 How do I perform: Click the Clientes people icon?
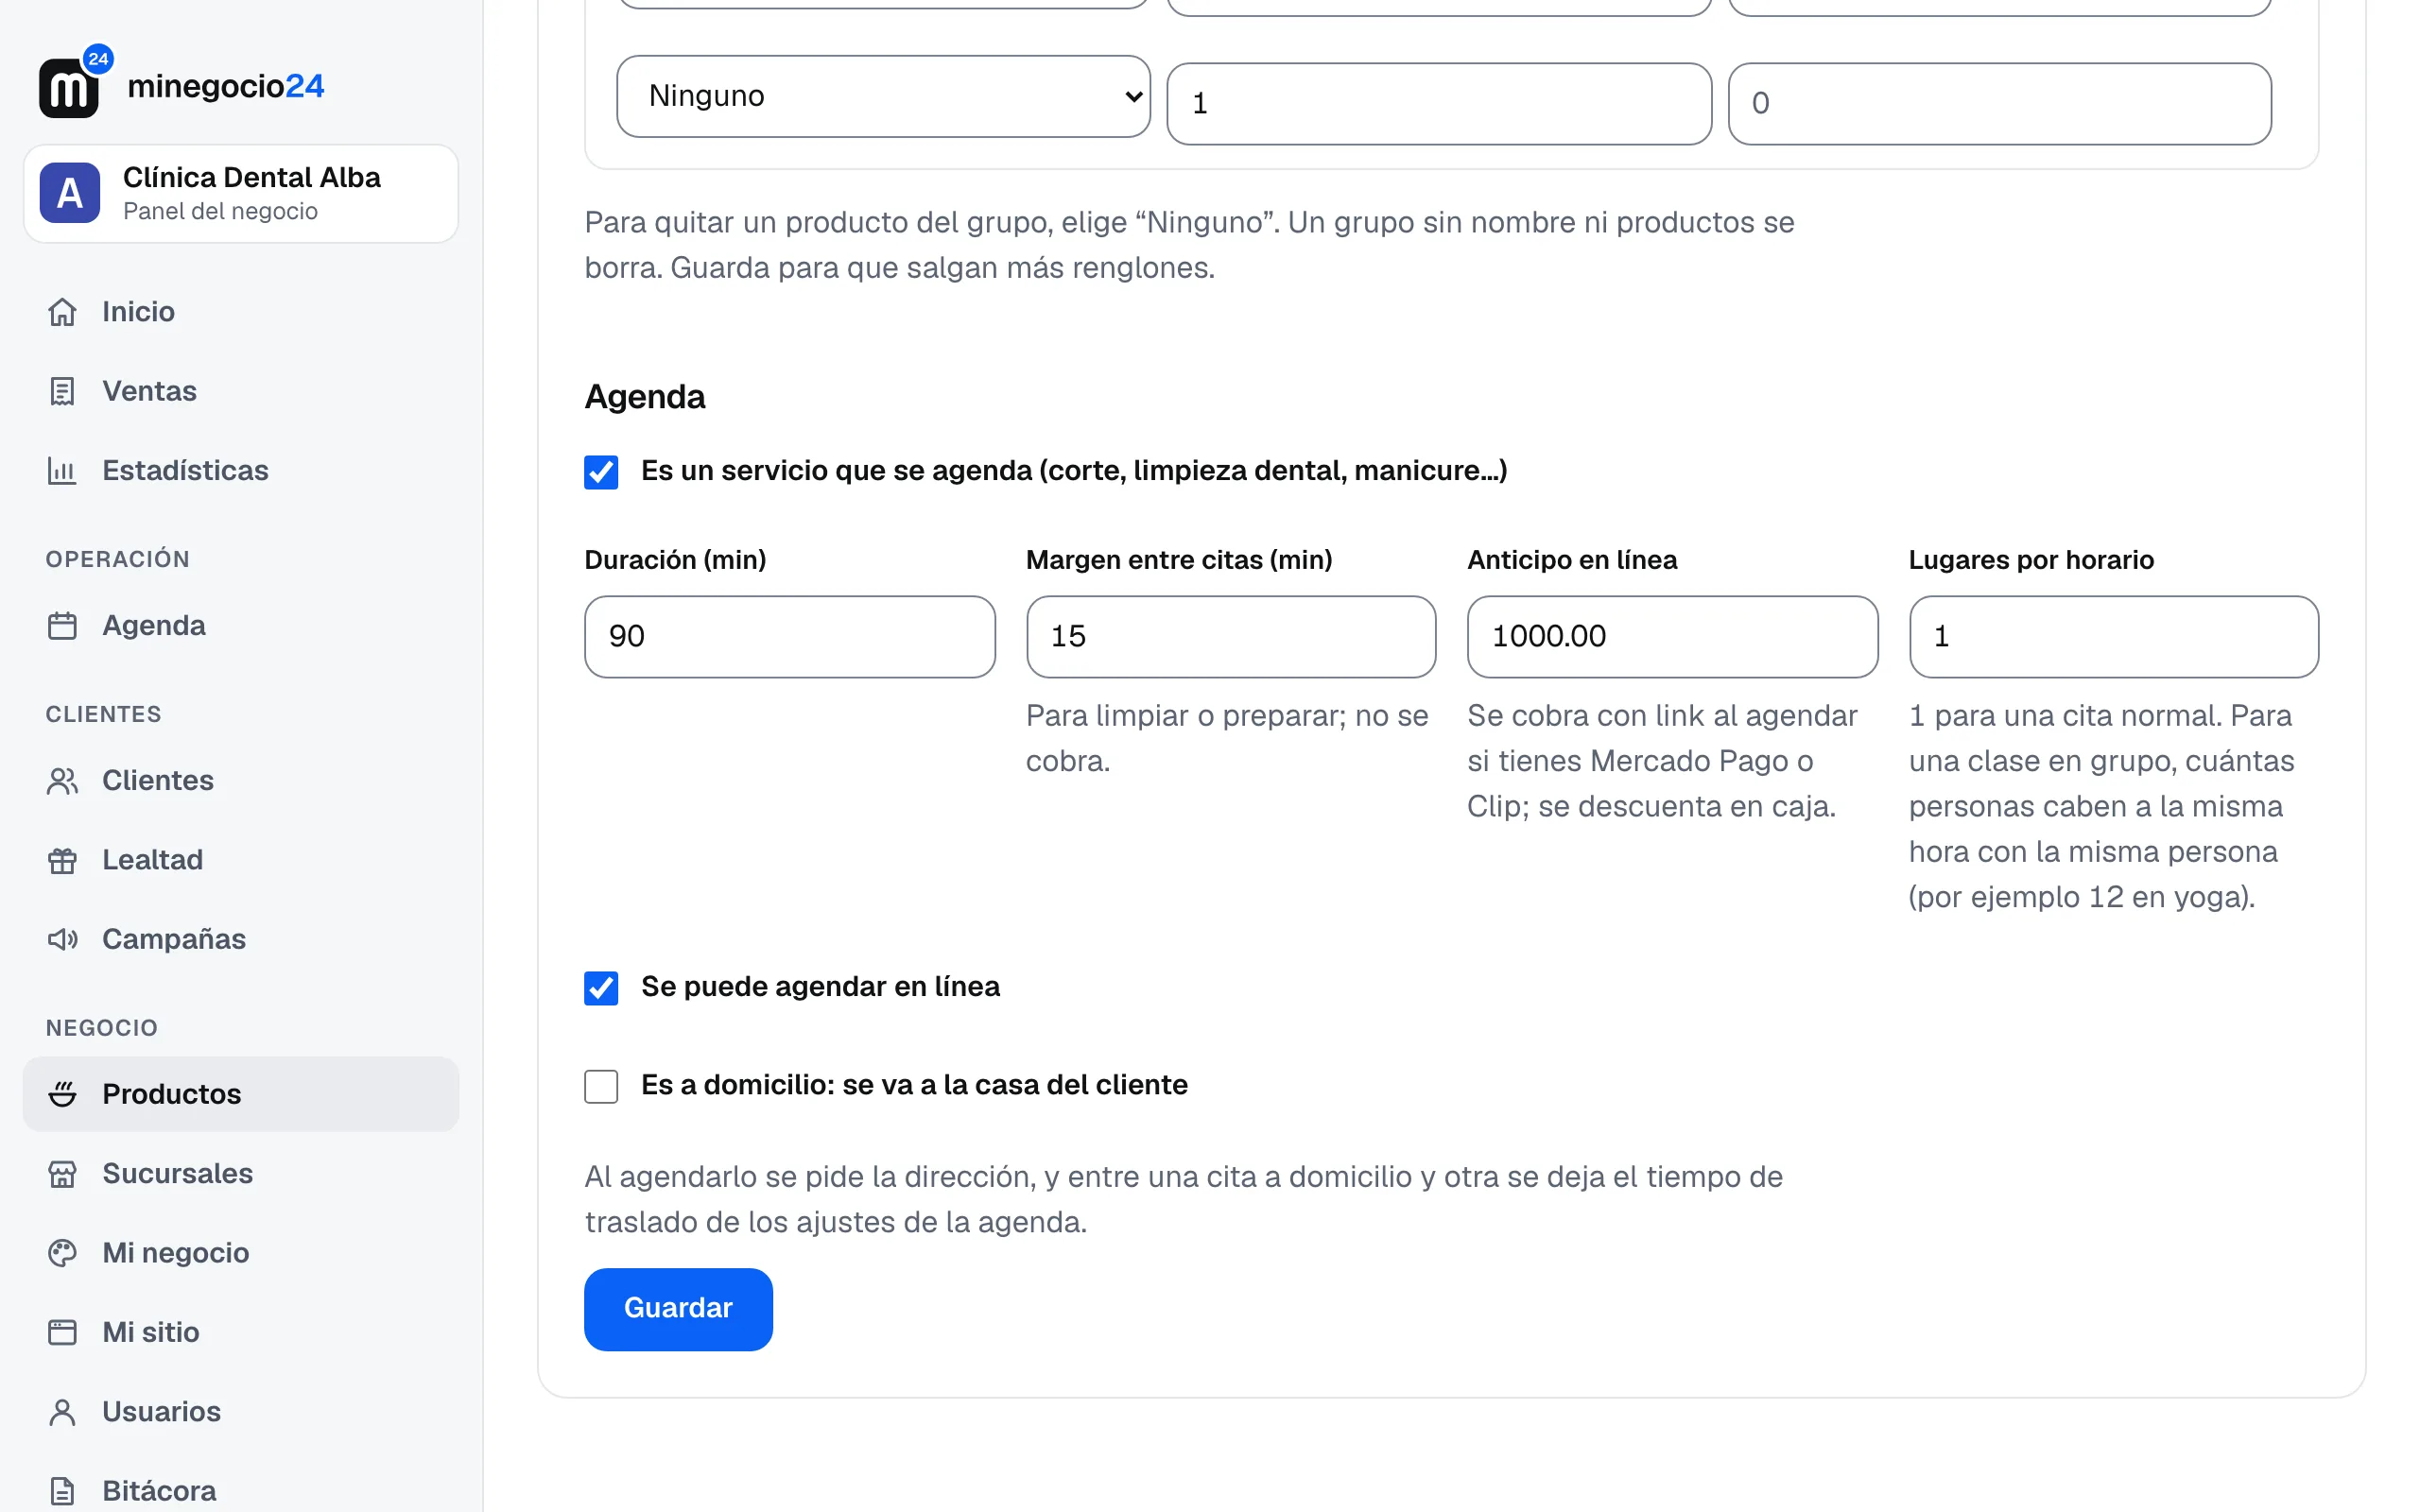62,781
